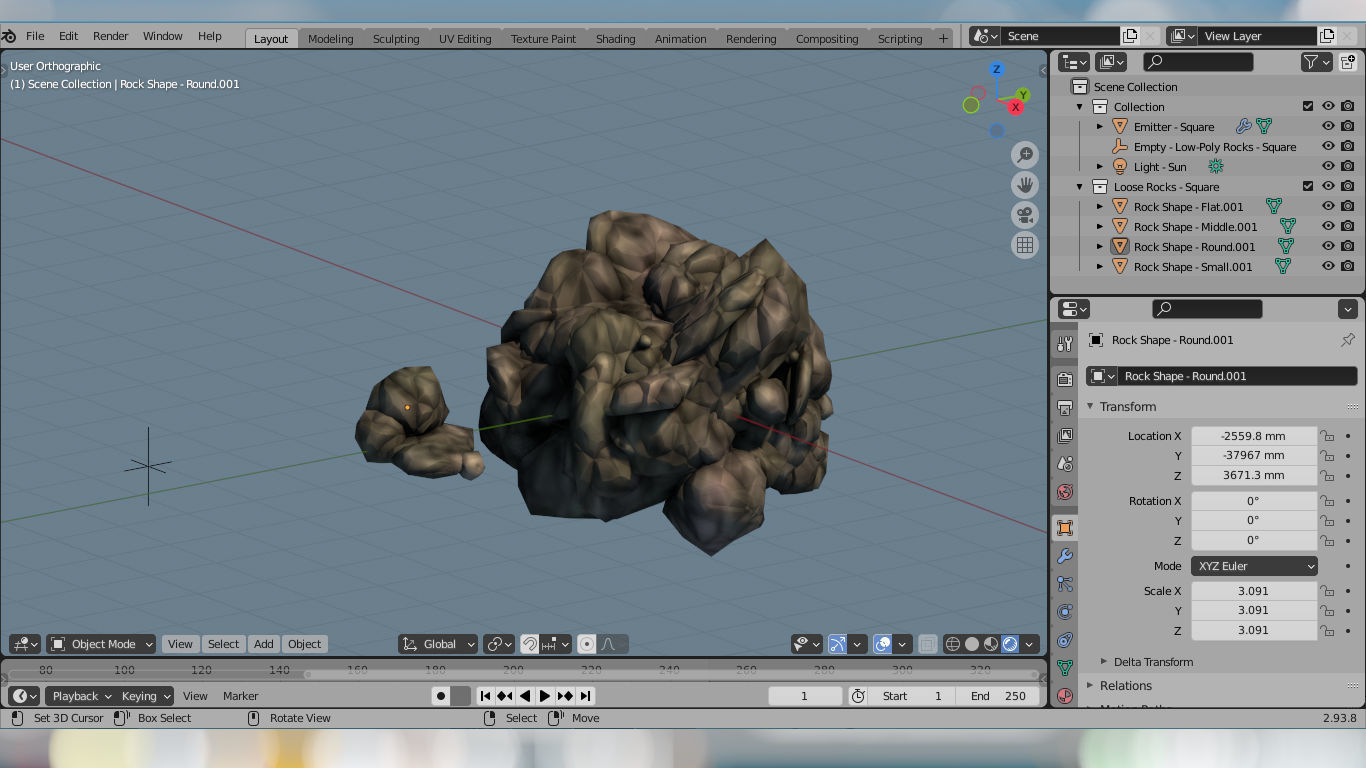Switch perspective/orthographic grid icon
1366x768 pixels.
point(1025,245)
